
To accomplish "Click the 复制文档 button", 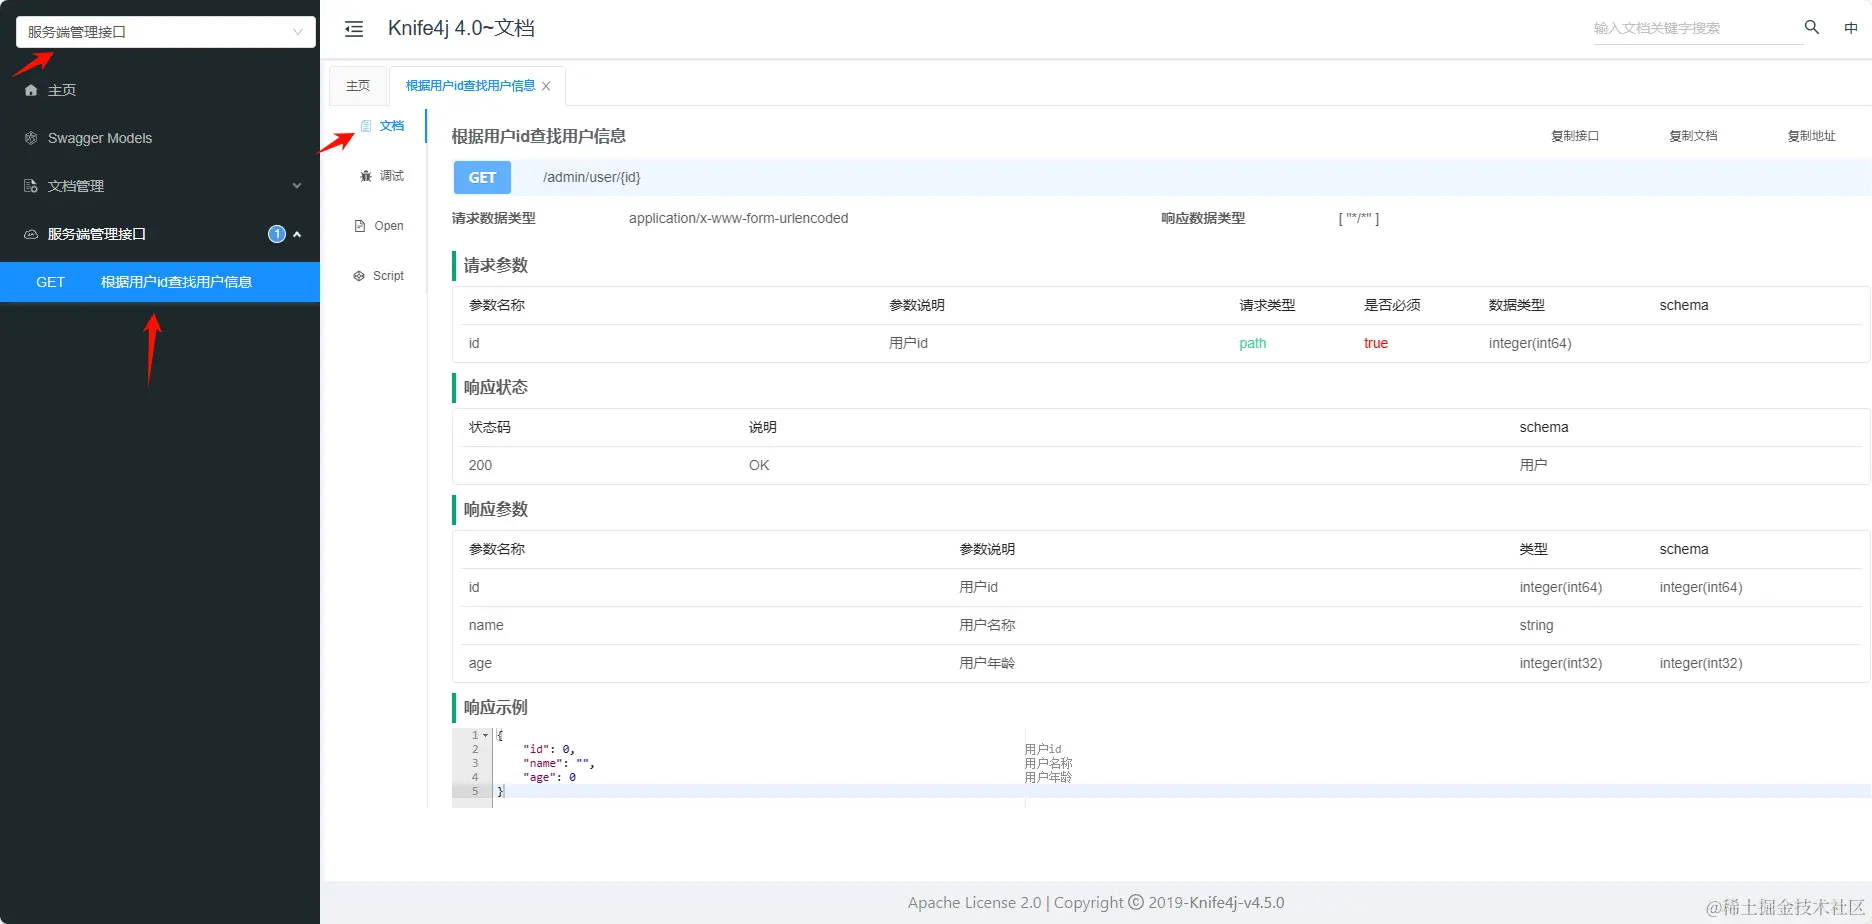I will [1693, 136].
